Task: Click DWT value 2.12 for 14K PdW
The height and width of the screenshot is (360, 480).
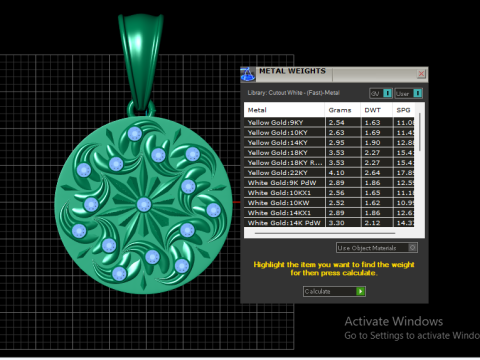Action: [x=372, y=223]
